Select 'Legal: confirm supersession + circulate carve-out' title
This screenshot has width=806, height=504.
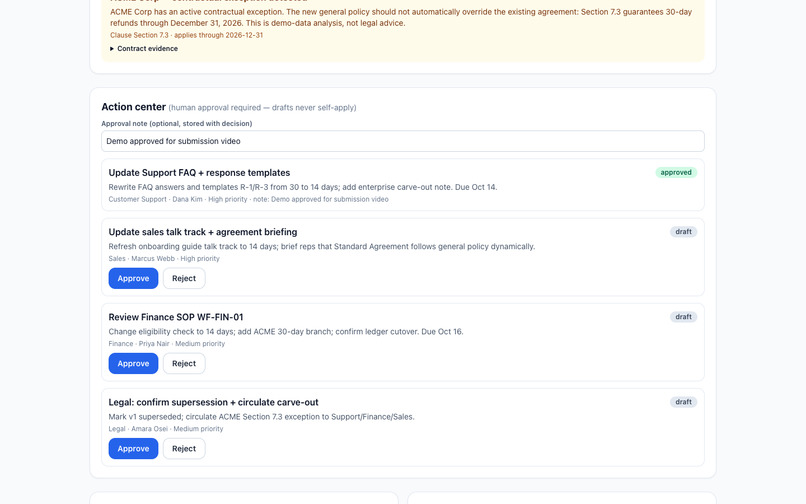click(x=213, y=402)
